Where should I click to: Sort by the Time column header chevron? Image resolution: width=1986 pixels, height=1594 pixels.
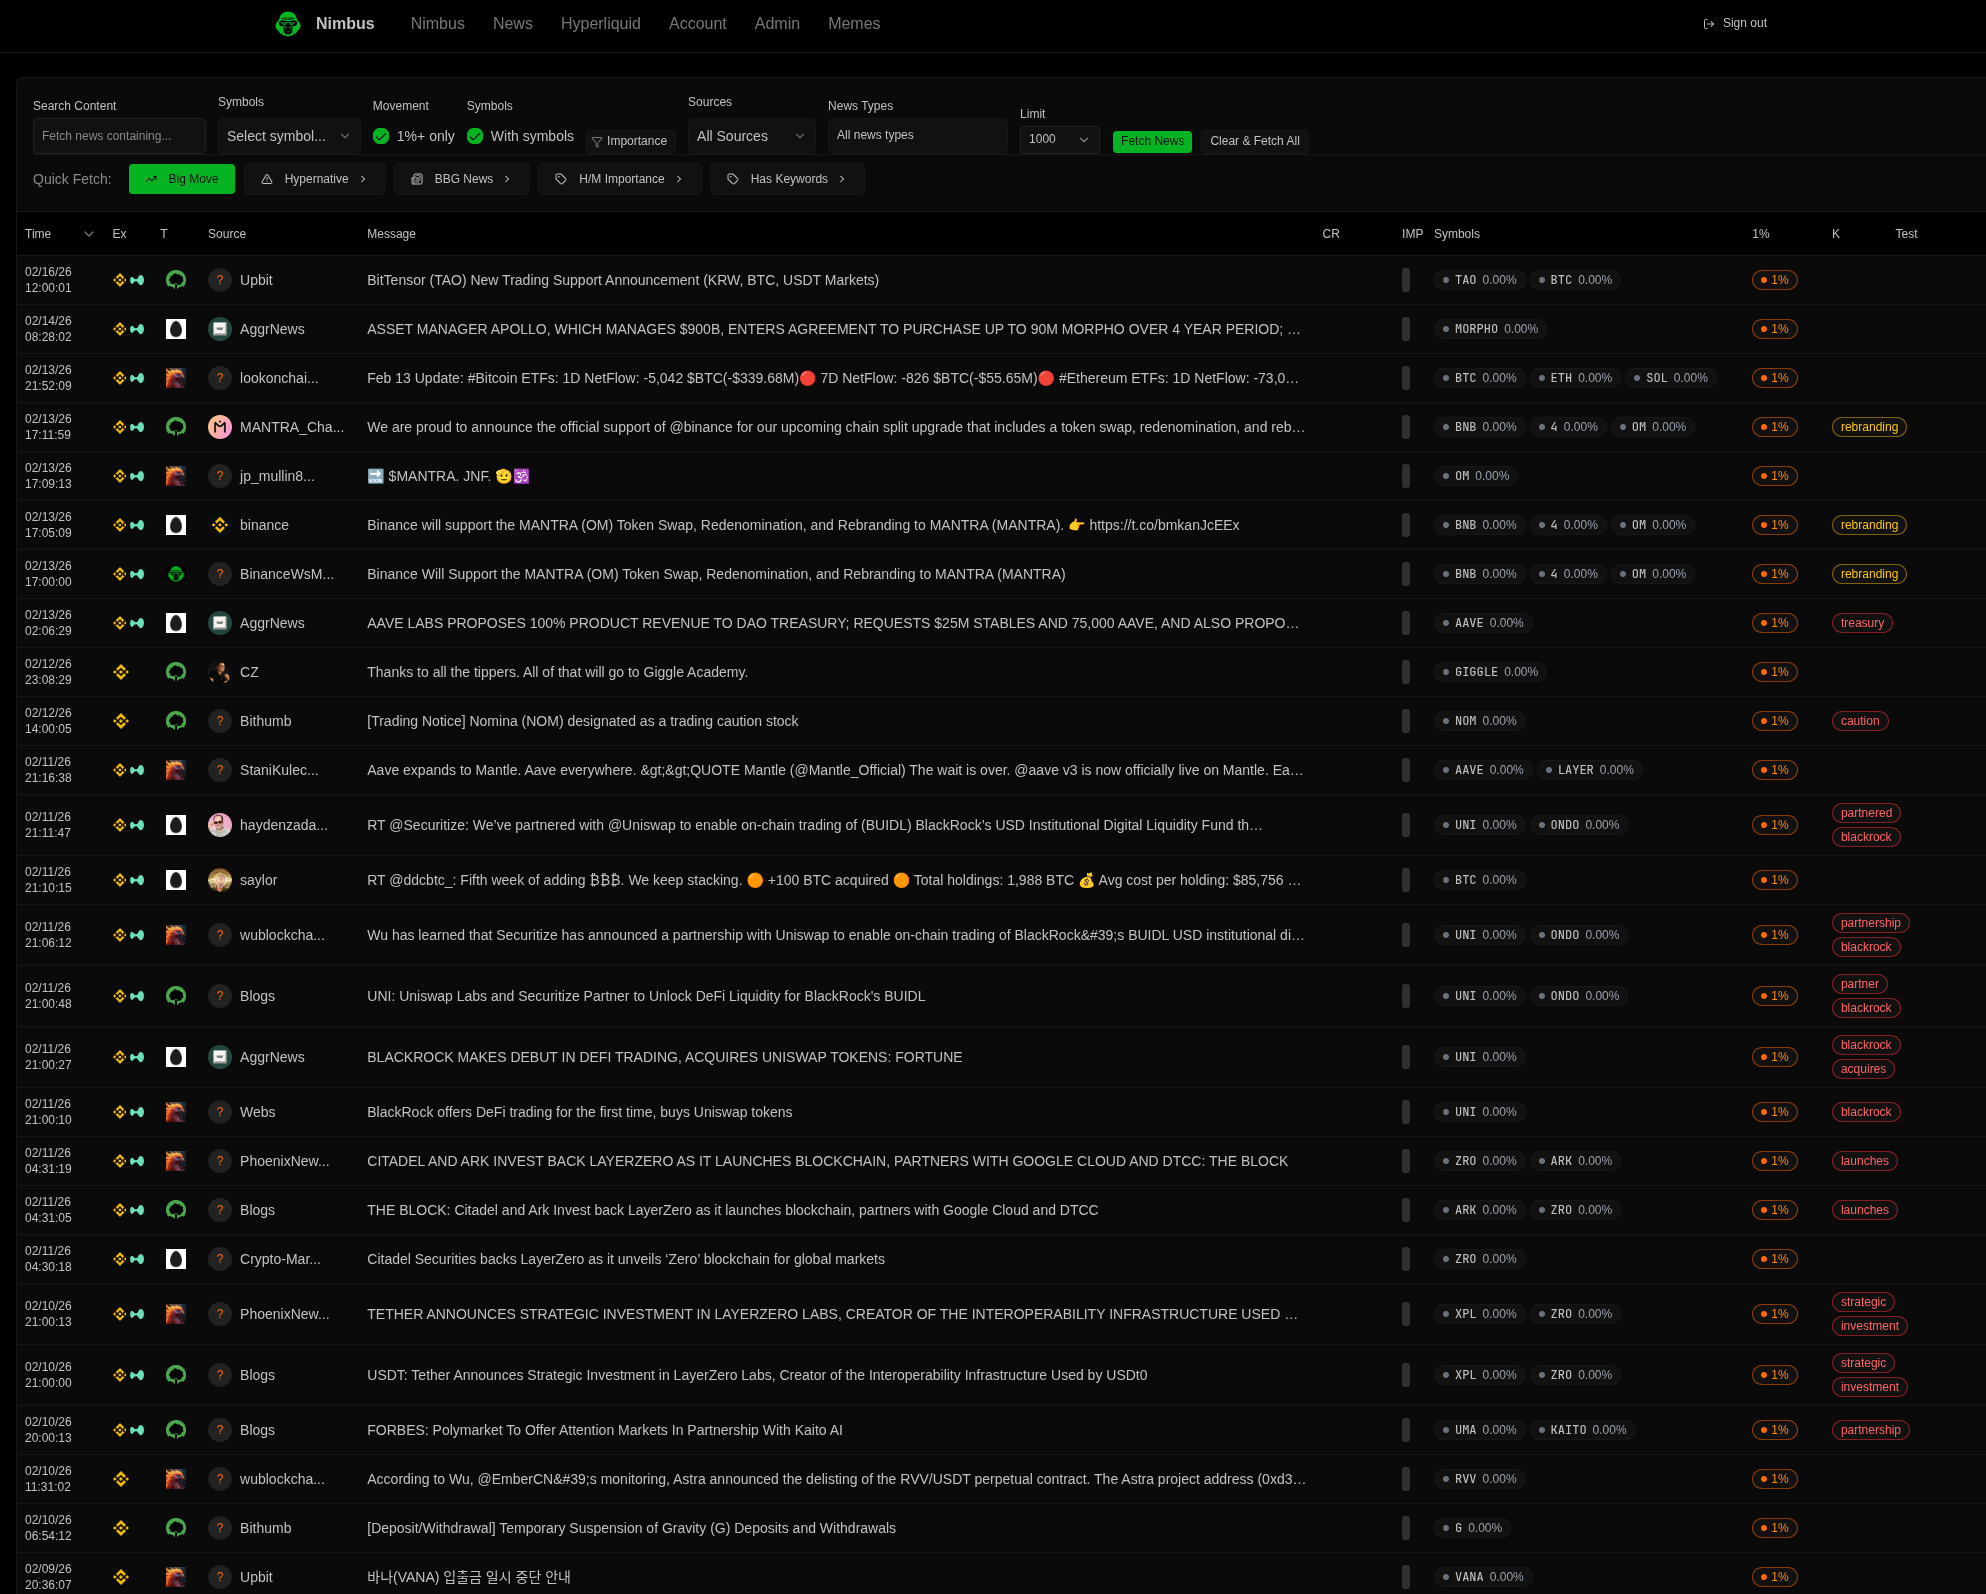[x=89, y=234]
